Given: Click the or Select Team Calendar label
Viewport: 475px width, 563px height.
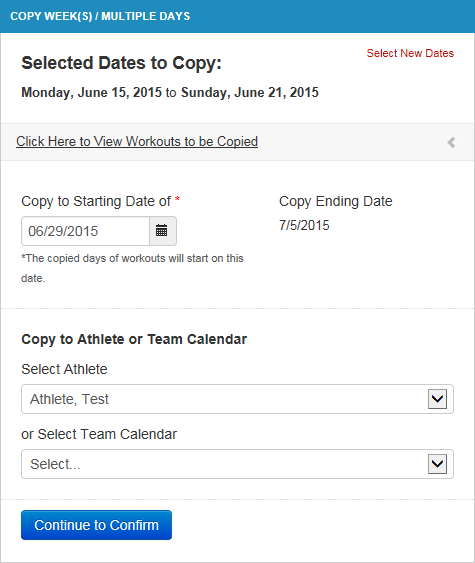Looking at the screenshot, I should (x=99, y=434).
